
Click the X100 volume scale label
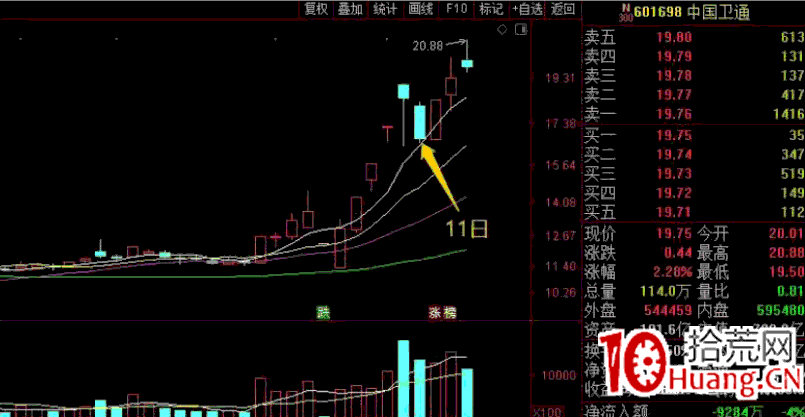point(547,411)
